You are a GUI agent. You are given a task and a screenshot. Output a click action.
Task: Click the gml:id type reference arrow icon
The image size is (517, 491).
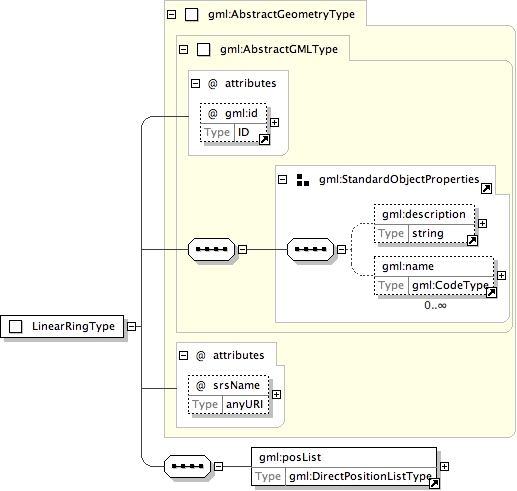coord(264,140)
